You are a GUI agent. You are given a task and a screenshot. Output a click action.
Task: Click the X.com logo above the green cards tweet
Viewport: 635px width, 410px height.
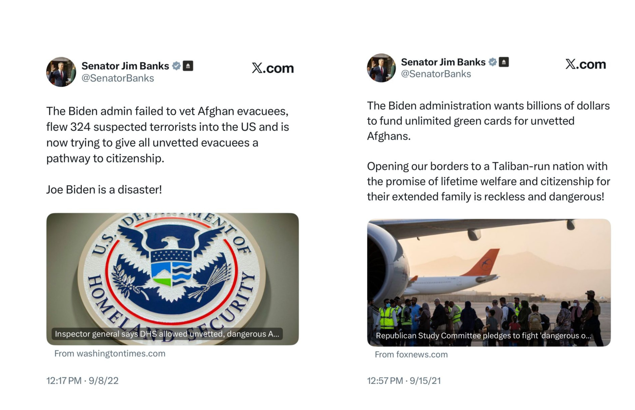pyautogui.click(x=585, y=64)
